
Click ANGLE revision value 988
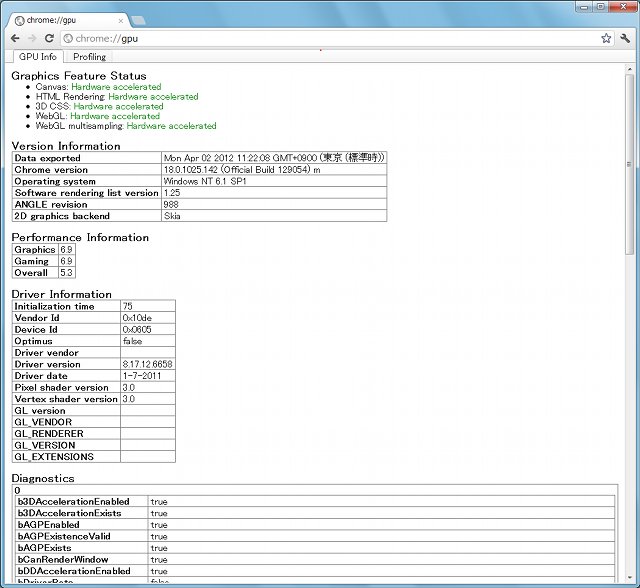coord(274,204)
